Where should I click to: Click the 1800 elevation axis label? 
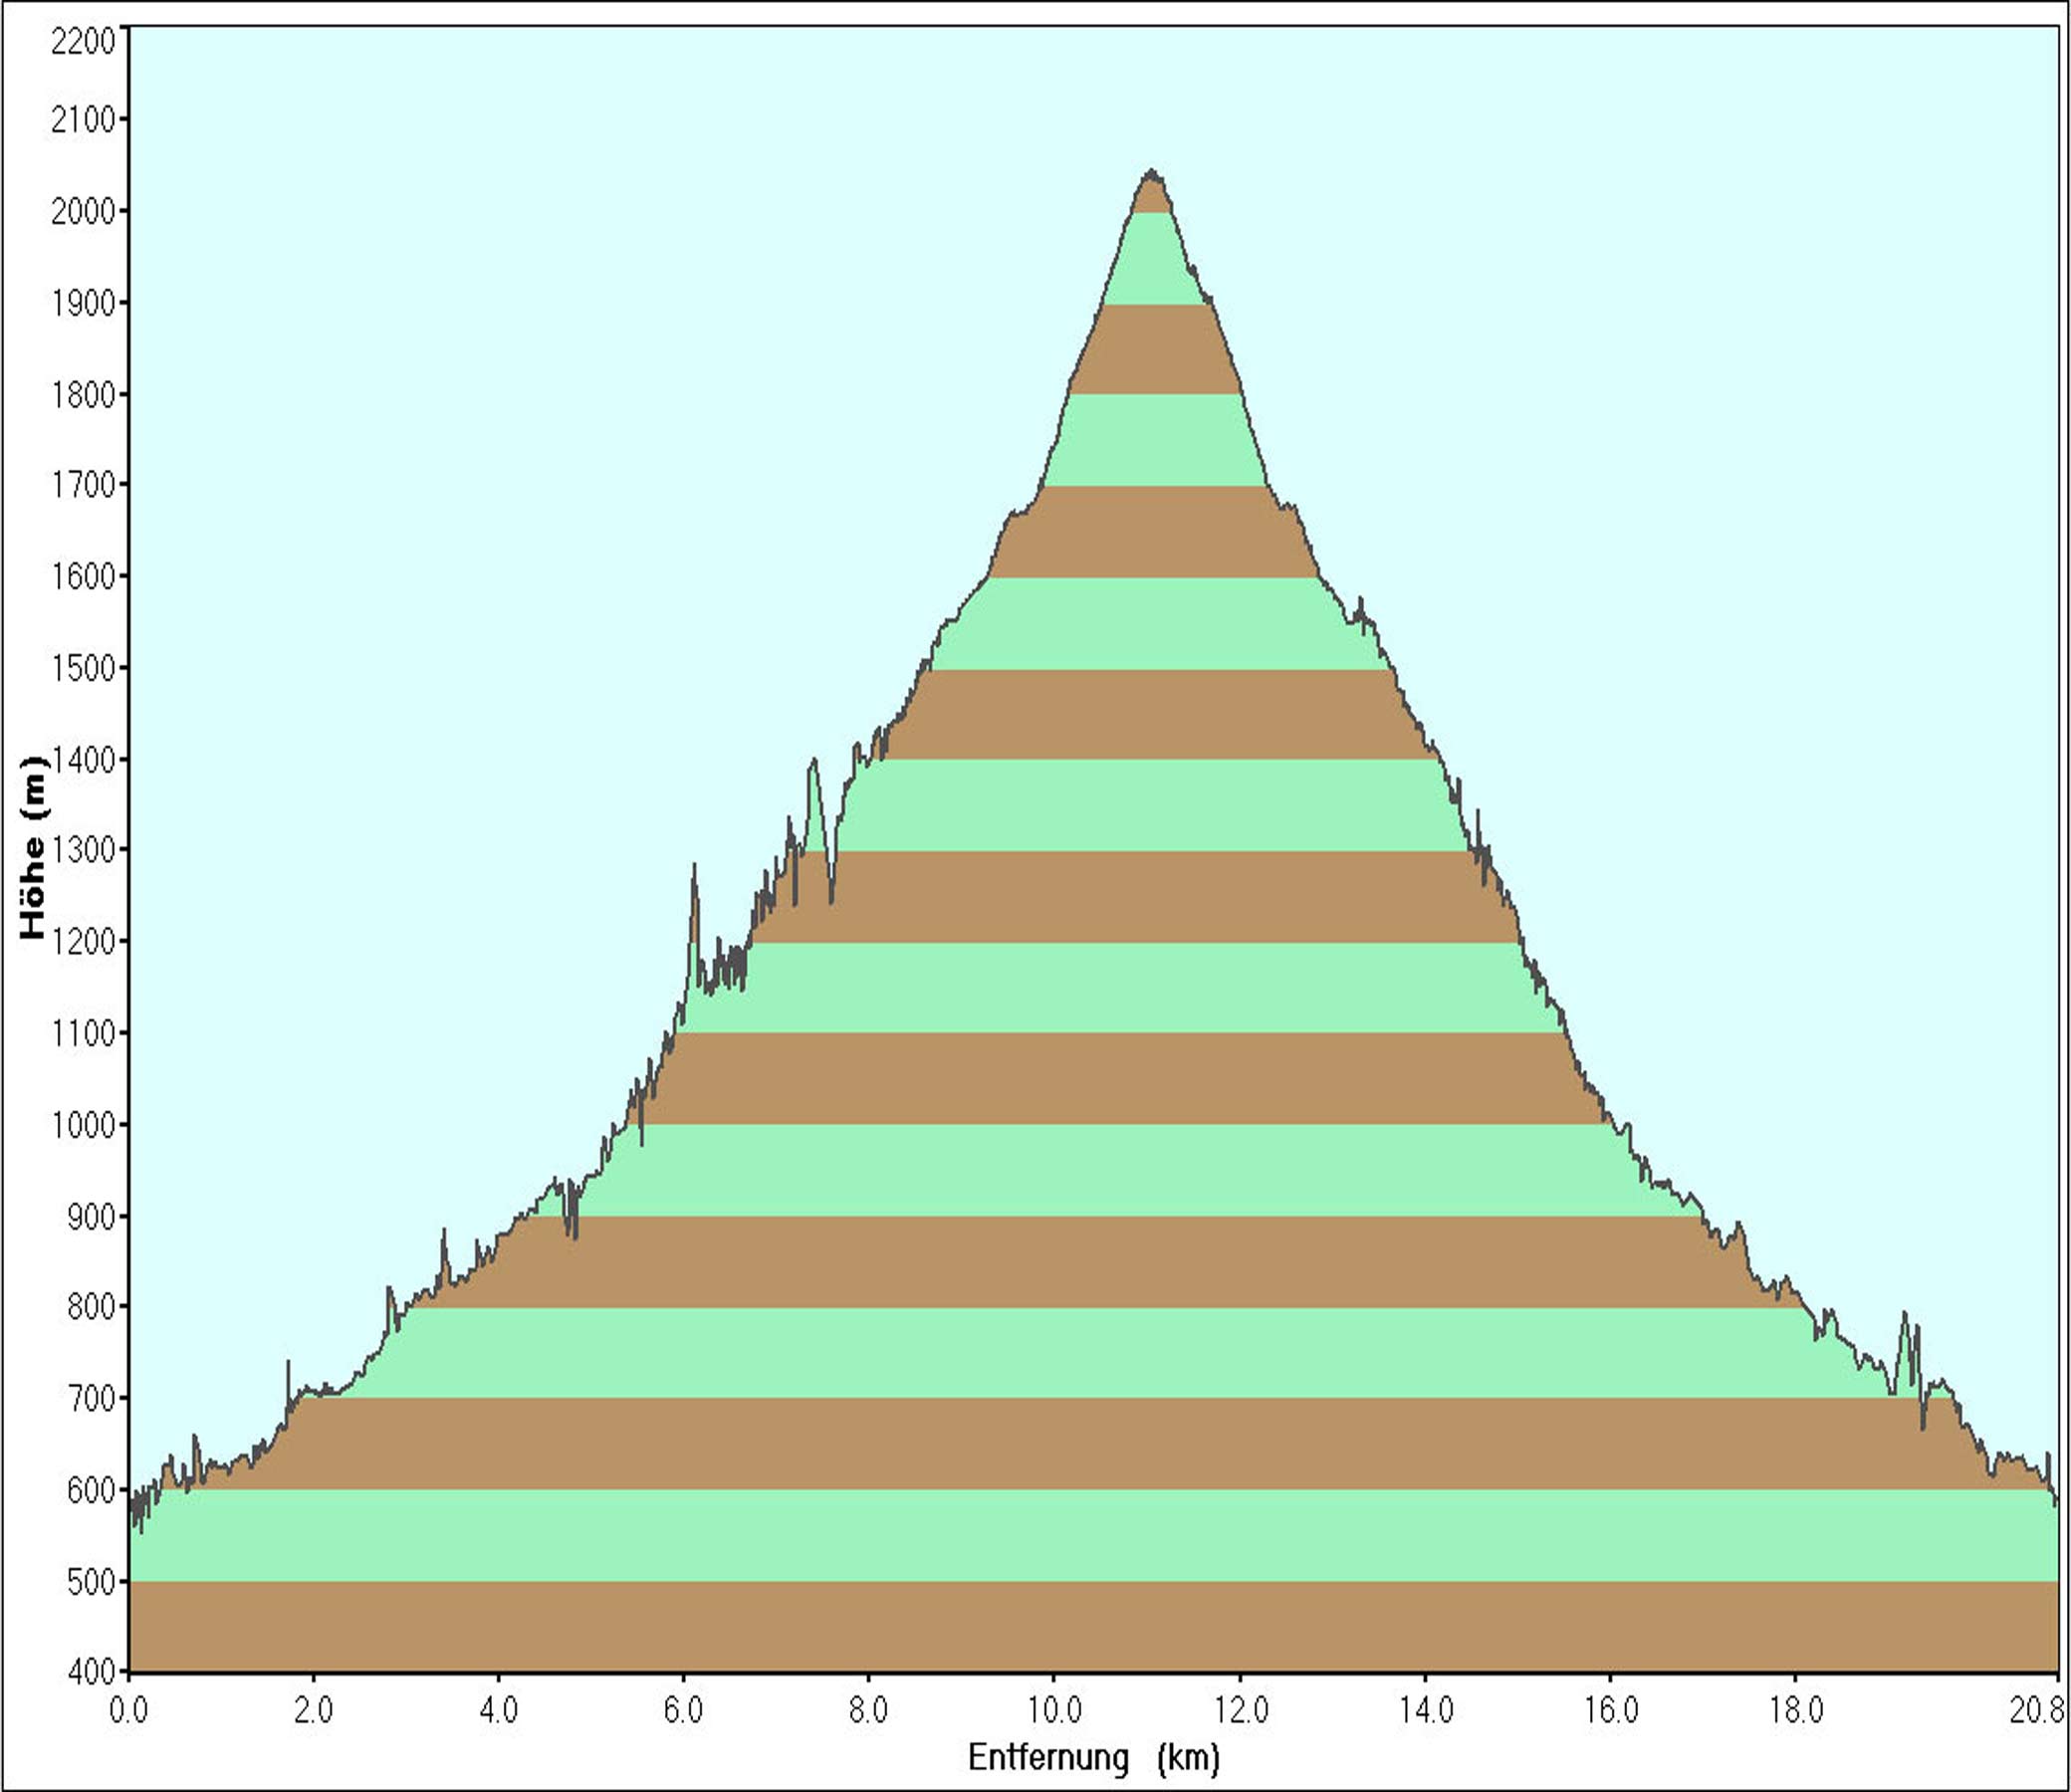84,395
